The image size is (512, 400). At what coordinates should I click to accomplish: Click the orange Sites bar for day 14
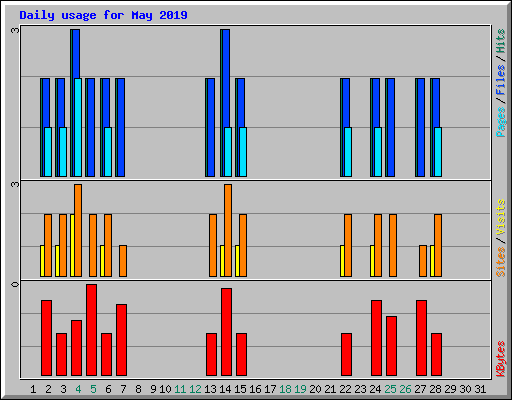tap(228, 230)
